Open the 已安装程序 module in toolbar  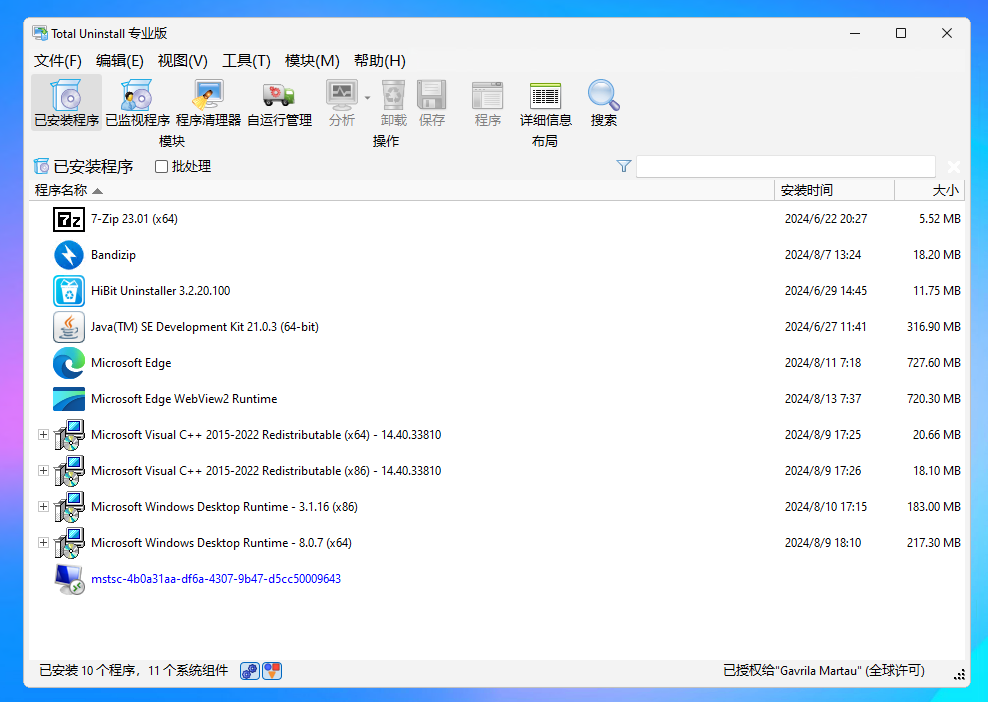point(66,103)
